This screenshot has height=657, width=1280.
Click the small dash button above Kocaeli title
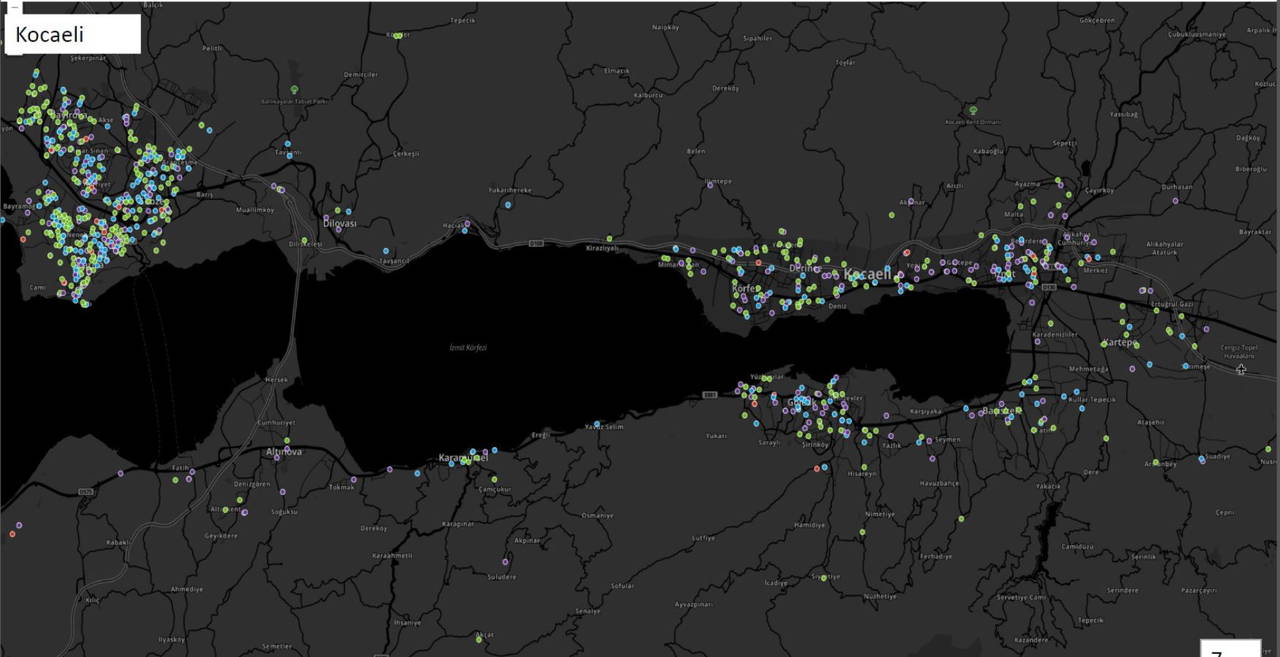point(14,8)
